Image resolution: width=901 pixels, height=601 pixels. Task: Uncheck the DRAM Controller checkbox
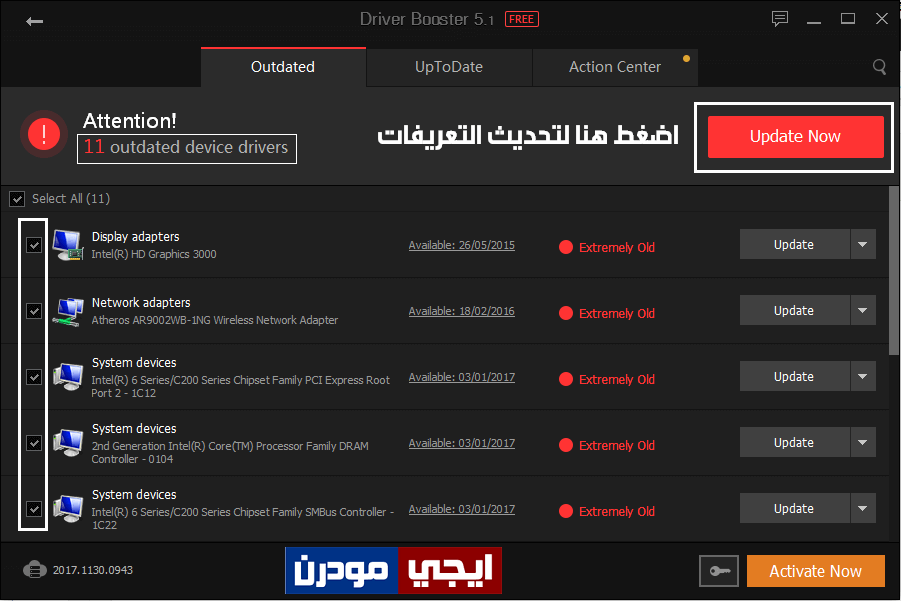pos(34,443)
